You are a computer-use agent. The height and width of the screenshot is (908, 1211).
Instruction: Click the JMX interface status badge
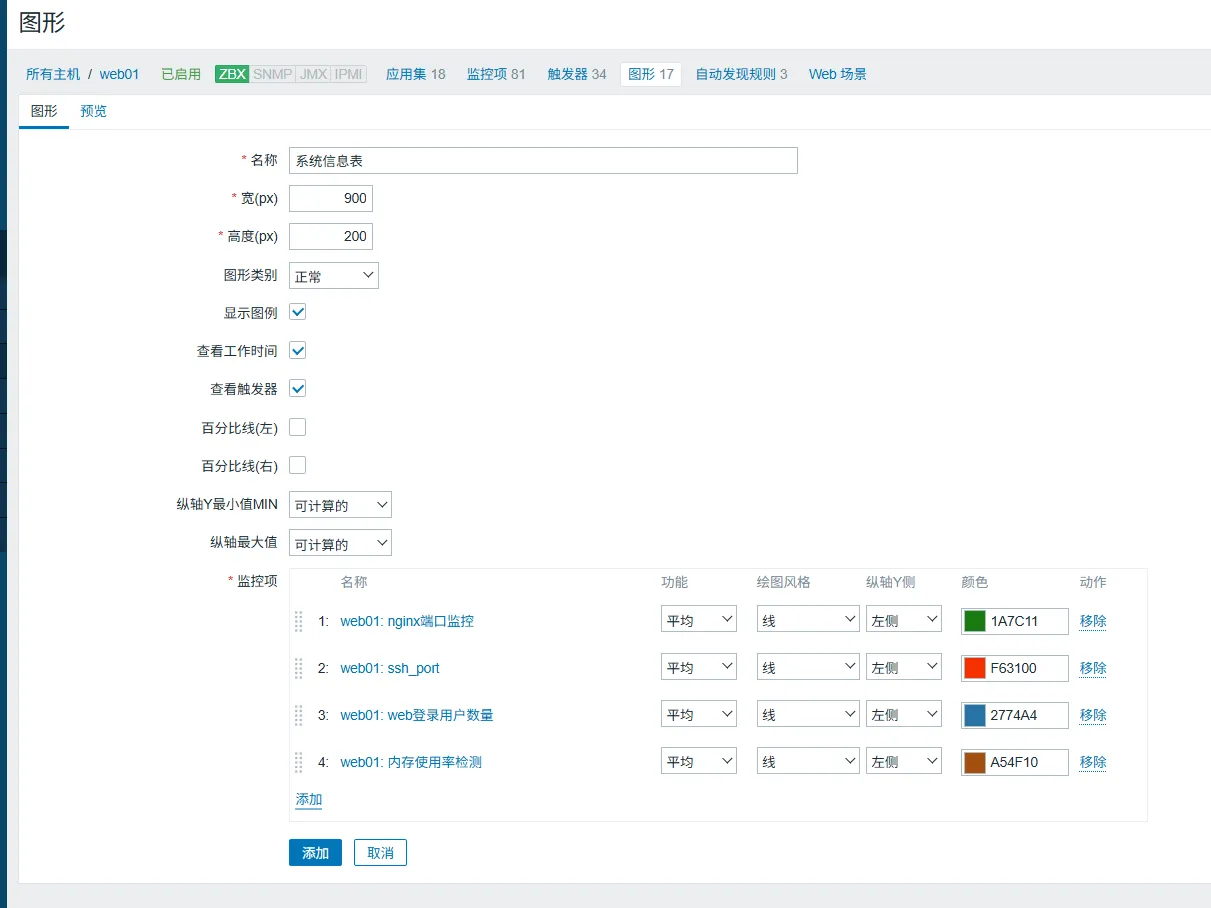click(313, 74)
